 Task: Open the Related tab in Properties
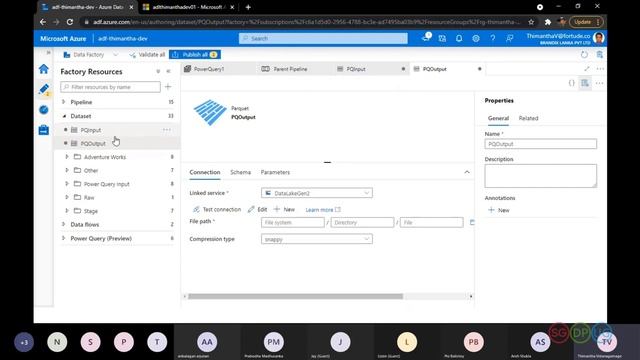pyautogui.click(x=528, y=118)
